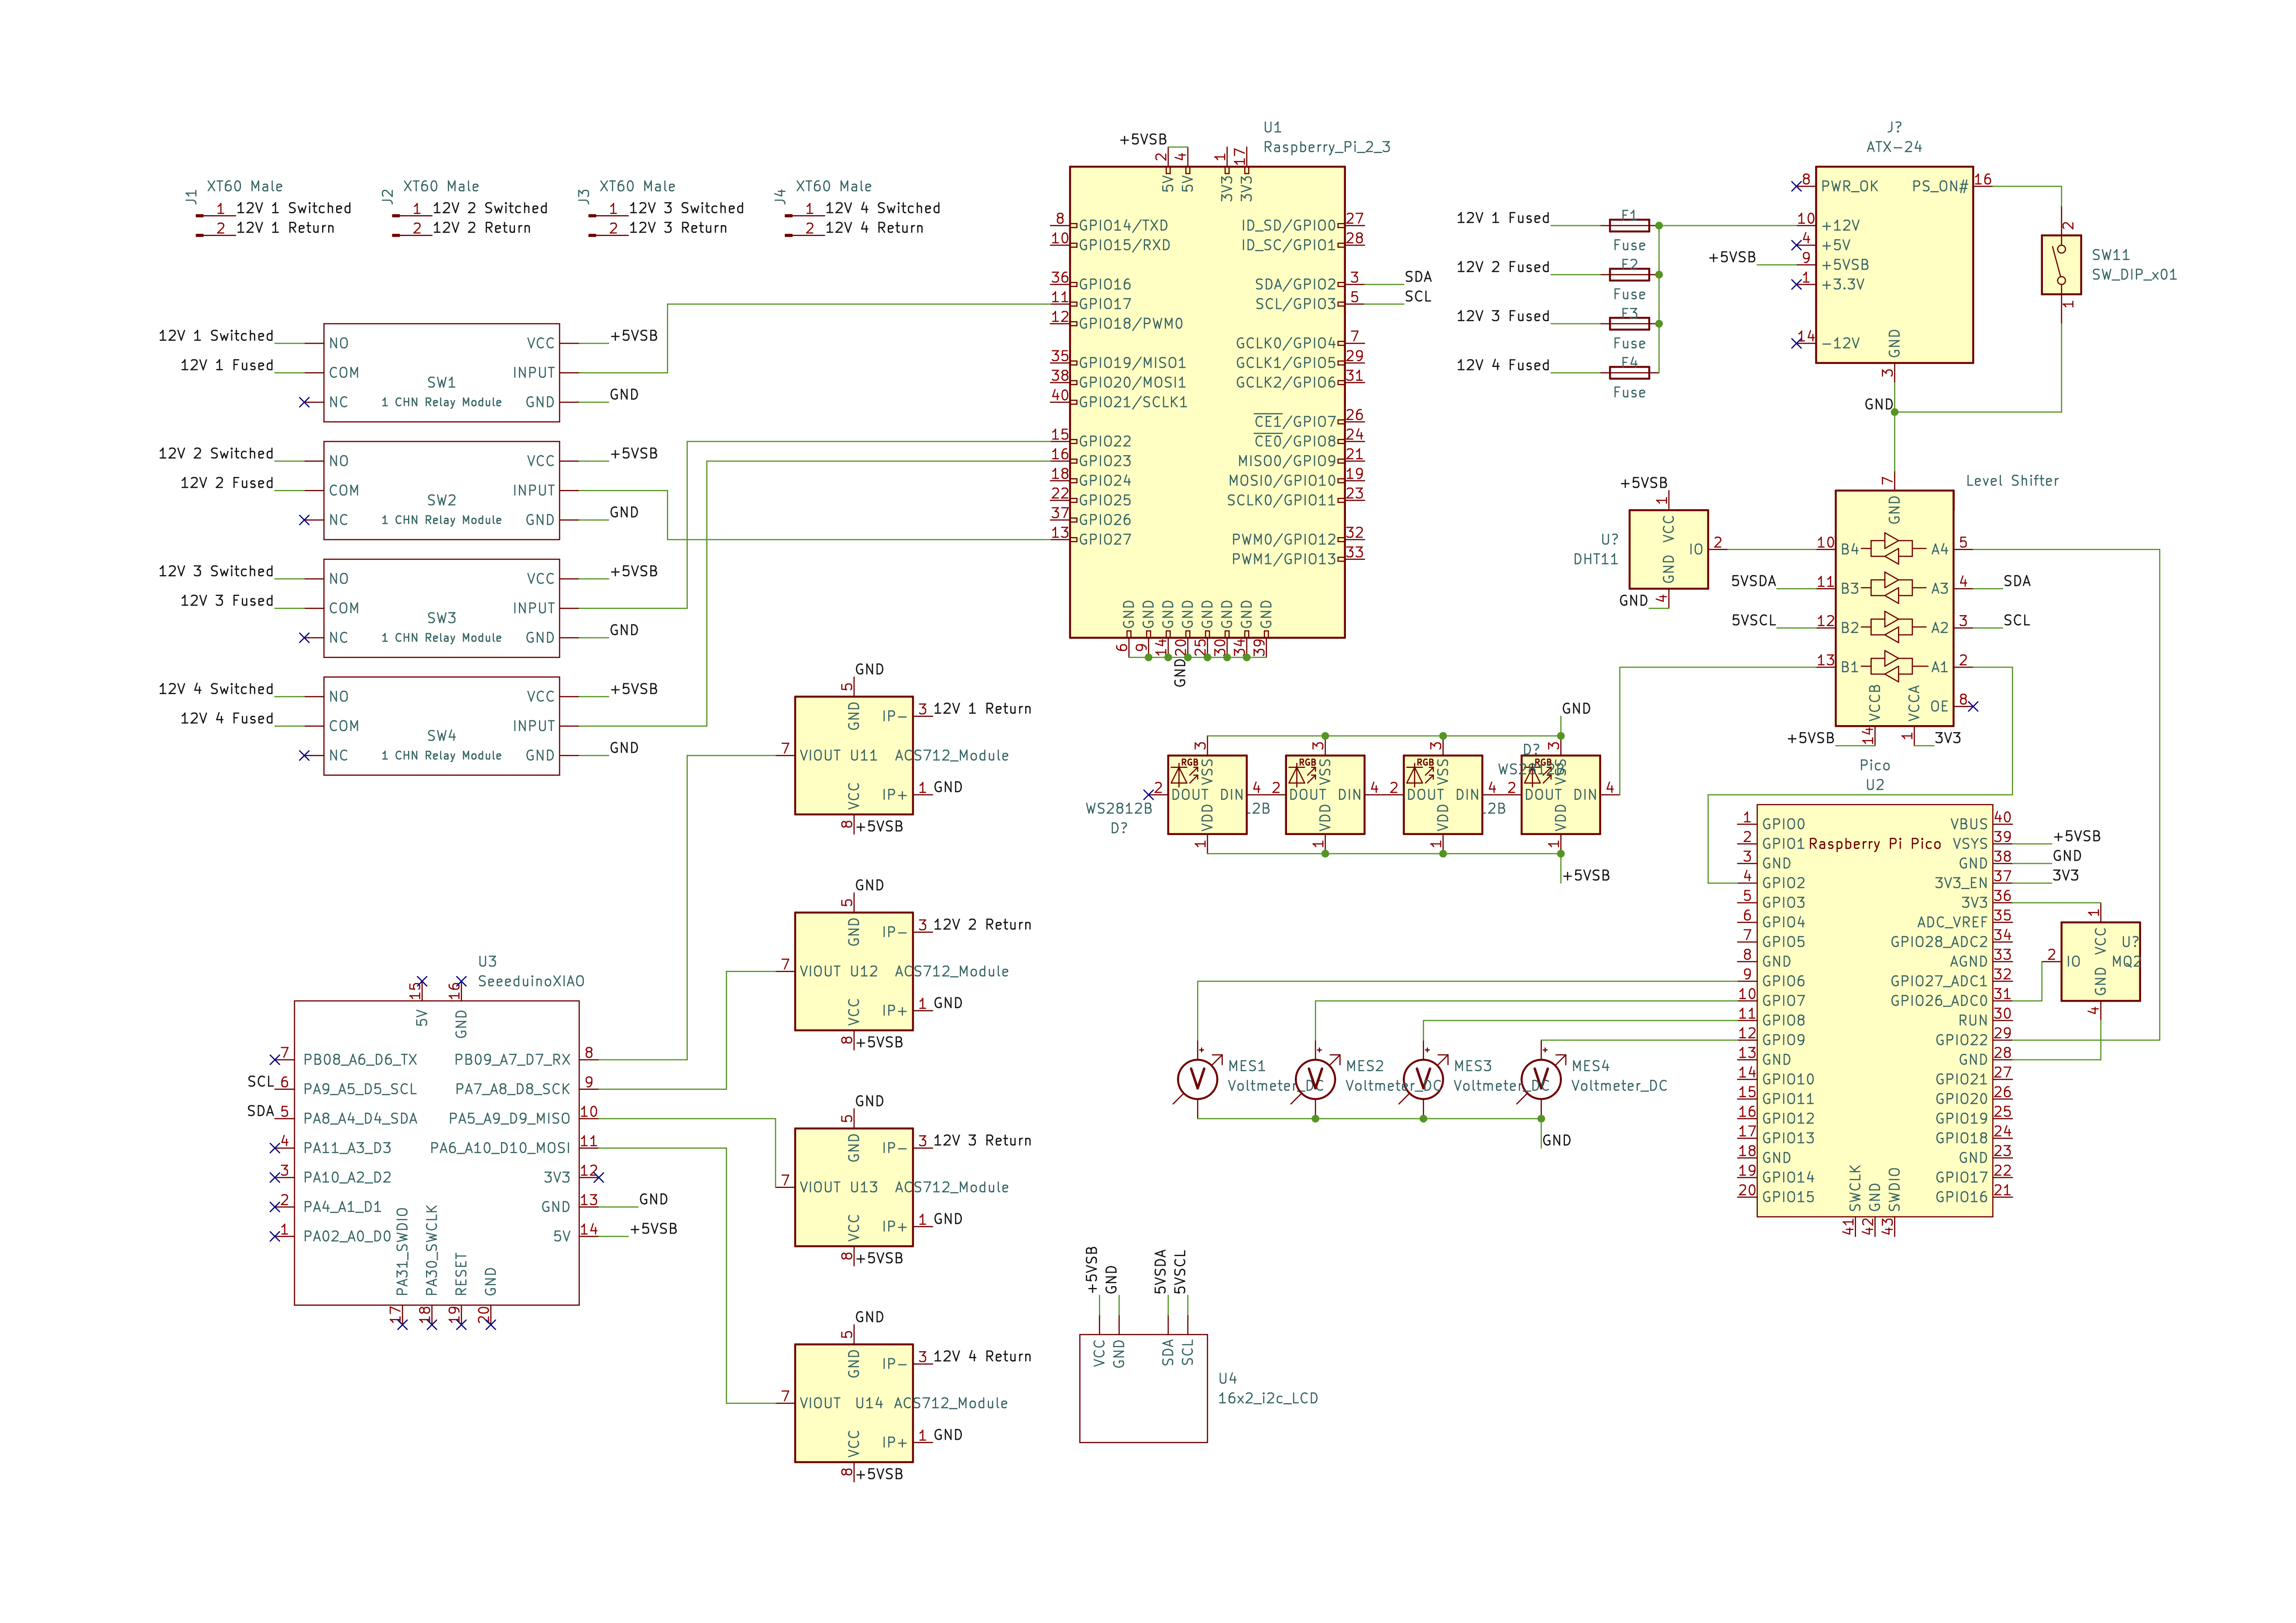Select the leftmost WS2812B LED symbol

[1207, 794]
